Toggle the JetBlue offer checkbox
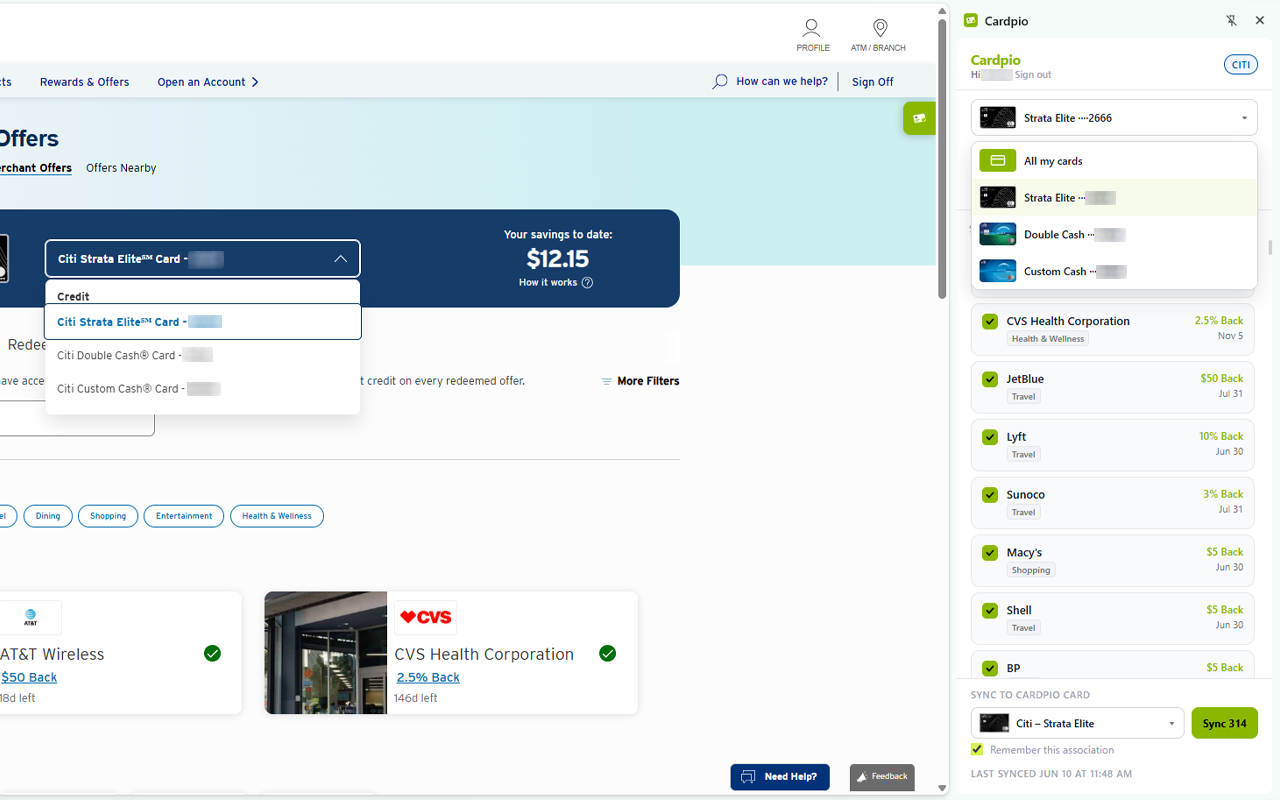Image resolution: width=1280 pixels, height=800 pixels. [x=990, y=380]
